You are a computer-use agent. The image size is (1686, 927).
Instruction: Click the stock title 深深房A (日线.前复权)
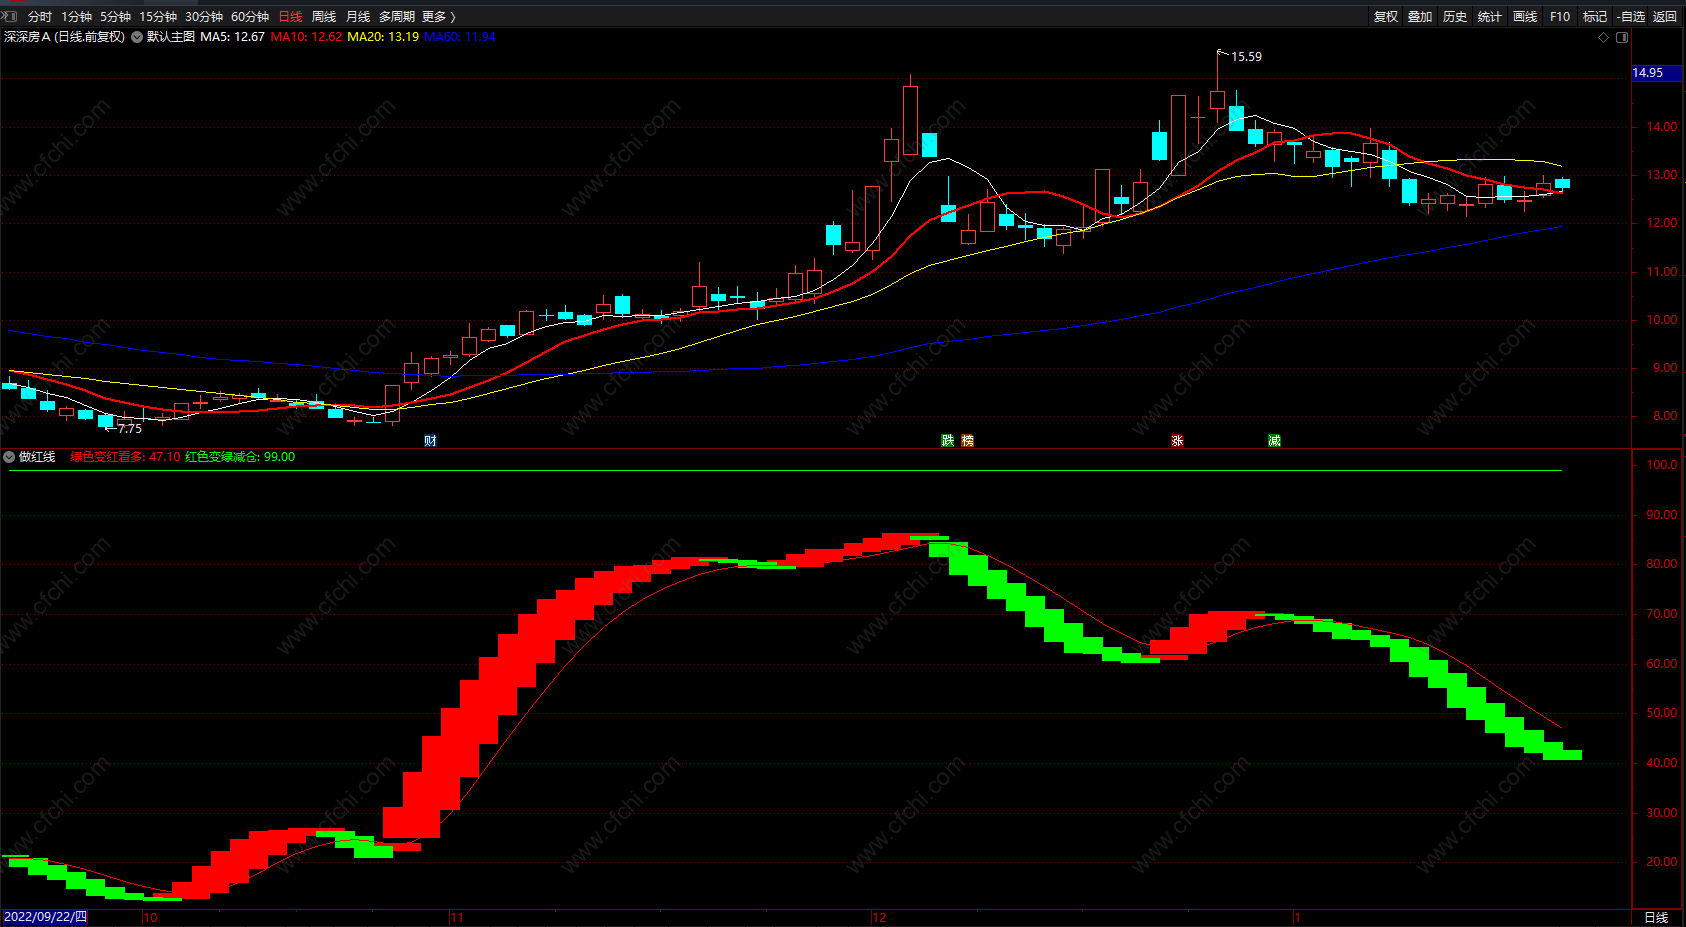click(64, 37)
